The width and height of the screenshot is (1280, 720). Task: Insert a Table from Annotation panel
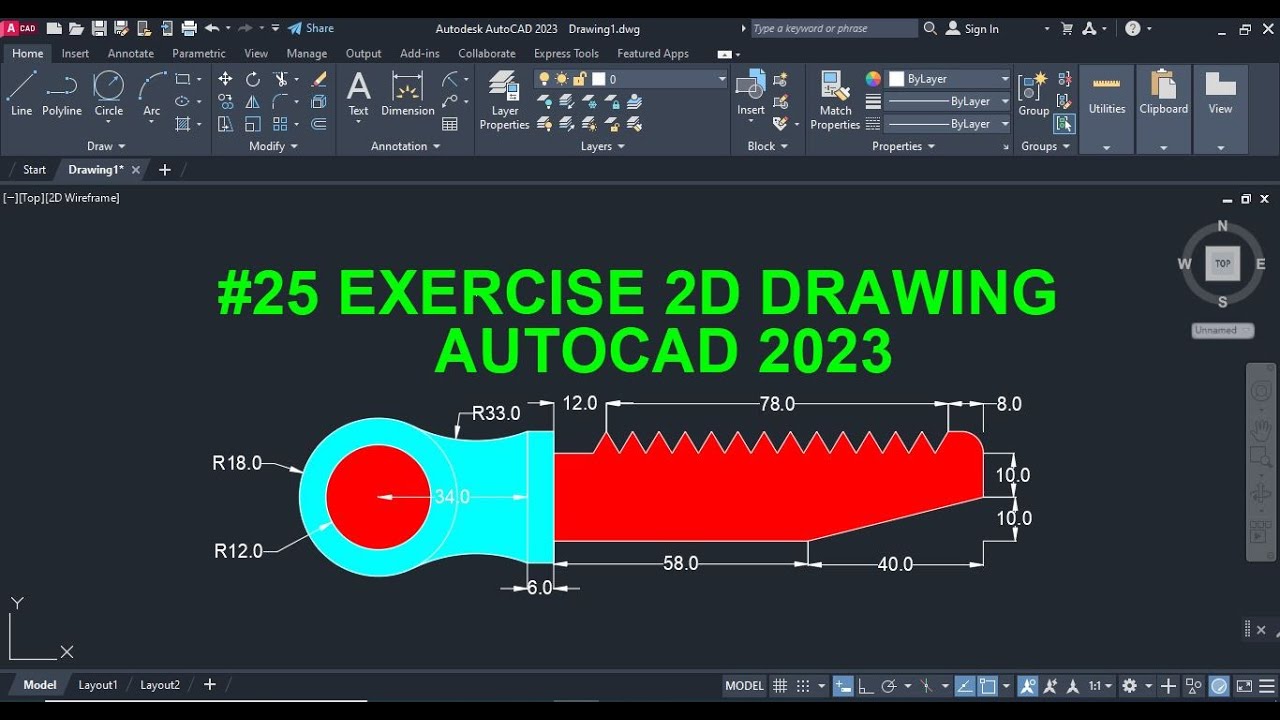(450, 124)
